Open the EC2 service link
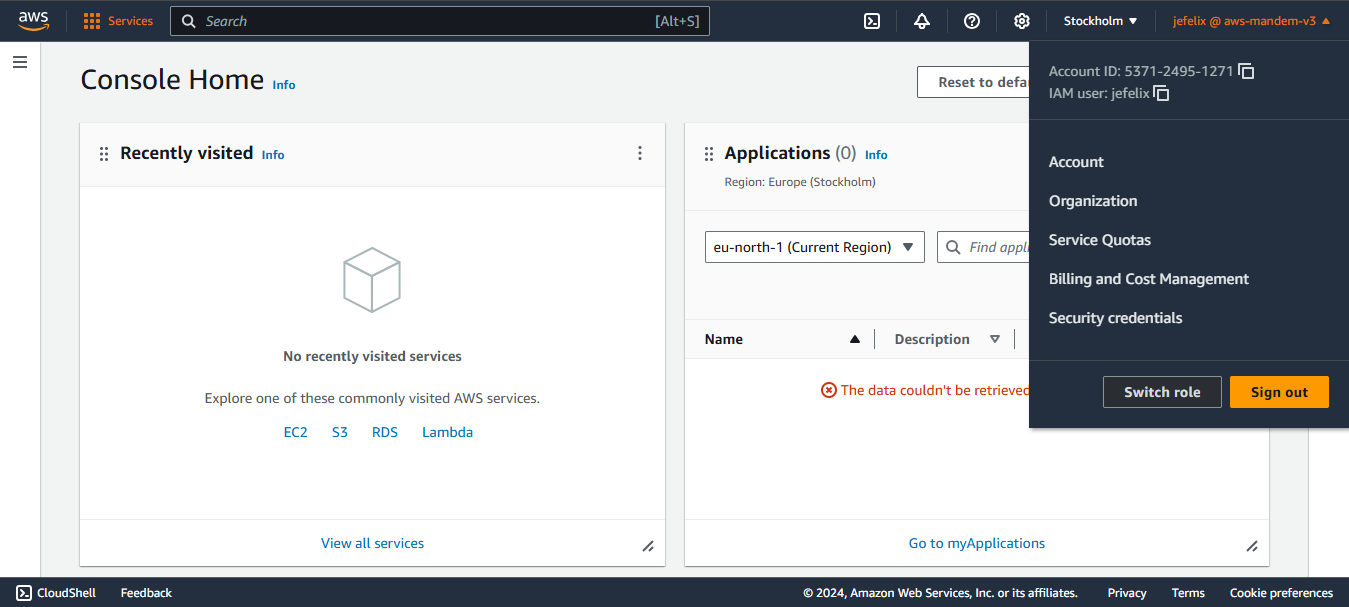The image size is (1349, 607). click(x=296, y=432)
